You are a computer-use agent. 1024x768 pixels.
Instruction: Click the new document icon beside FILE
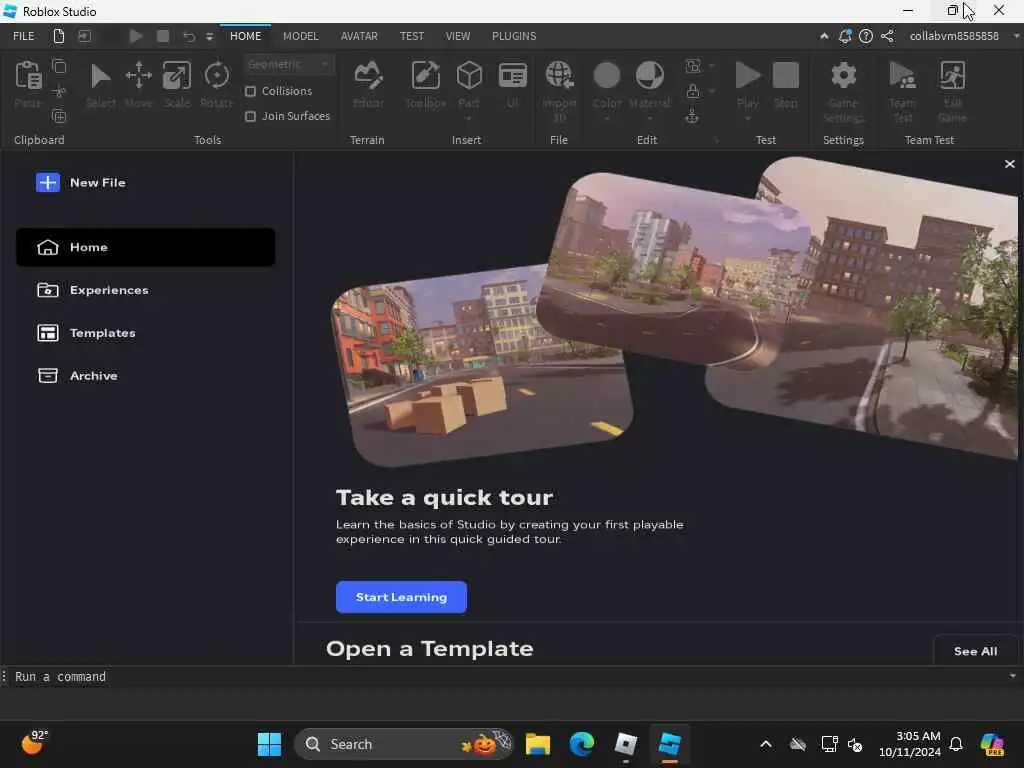(x=59, y=36)
